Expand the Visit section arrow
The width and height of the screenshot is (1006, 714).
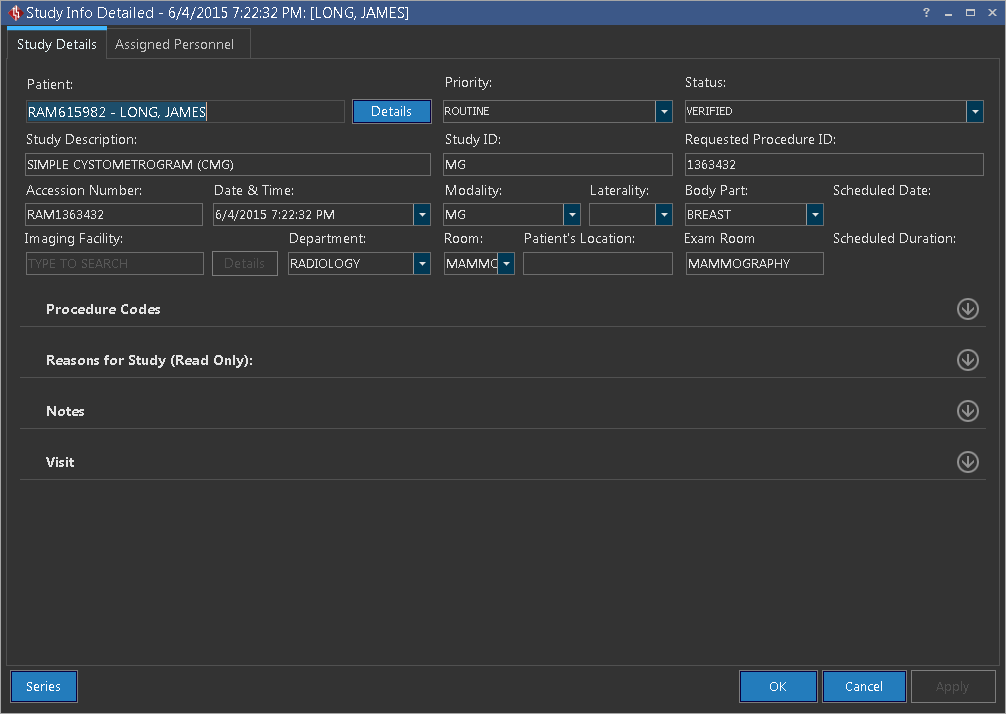pyautogui.click(x=967, y=462)
